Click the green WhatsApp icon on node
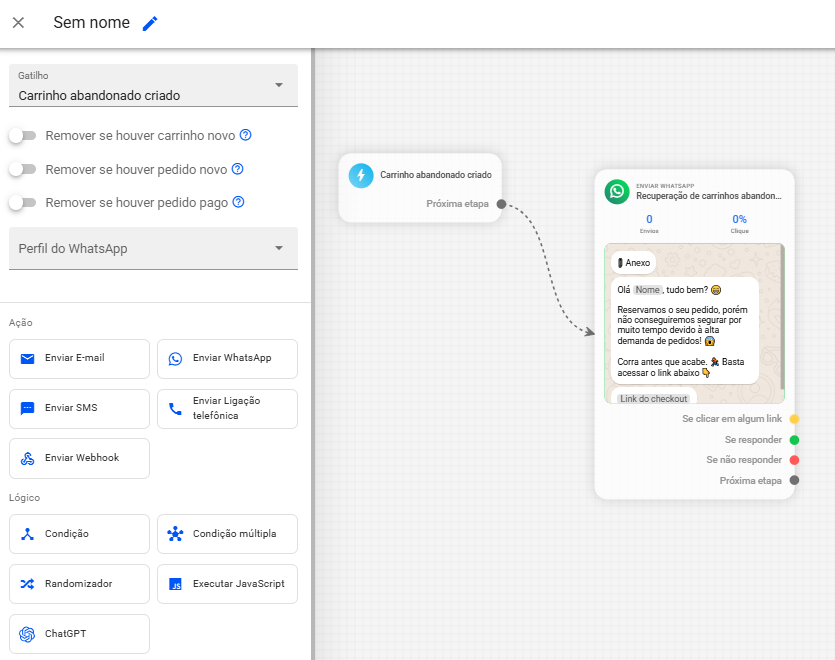The height and width of the screenshot is (660, 835). [x=617, y=191]
